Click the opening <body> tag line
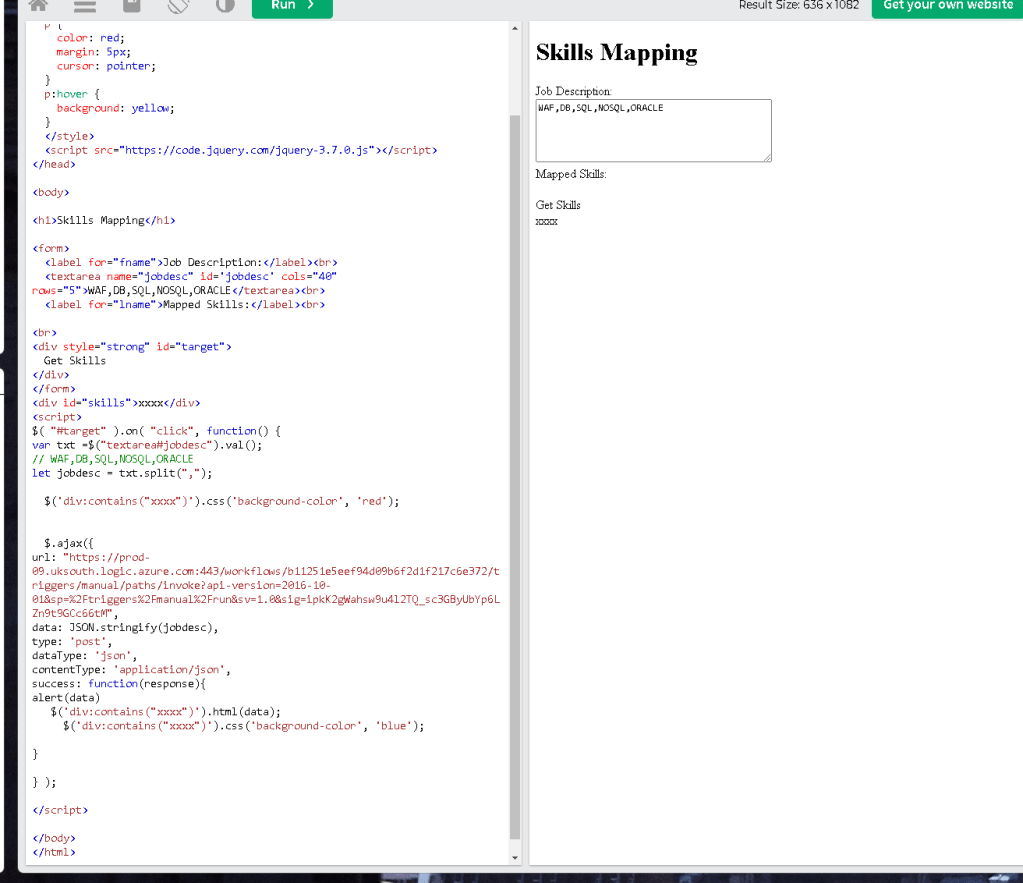 point(50,193)
